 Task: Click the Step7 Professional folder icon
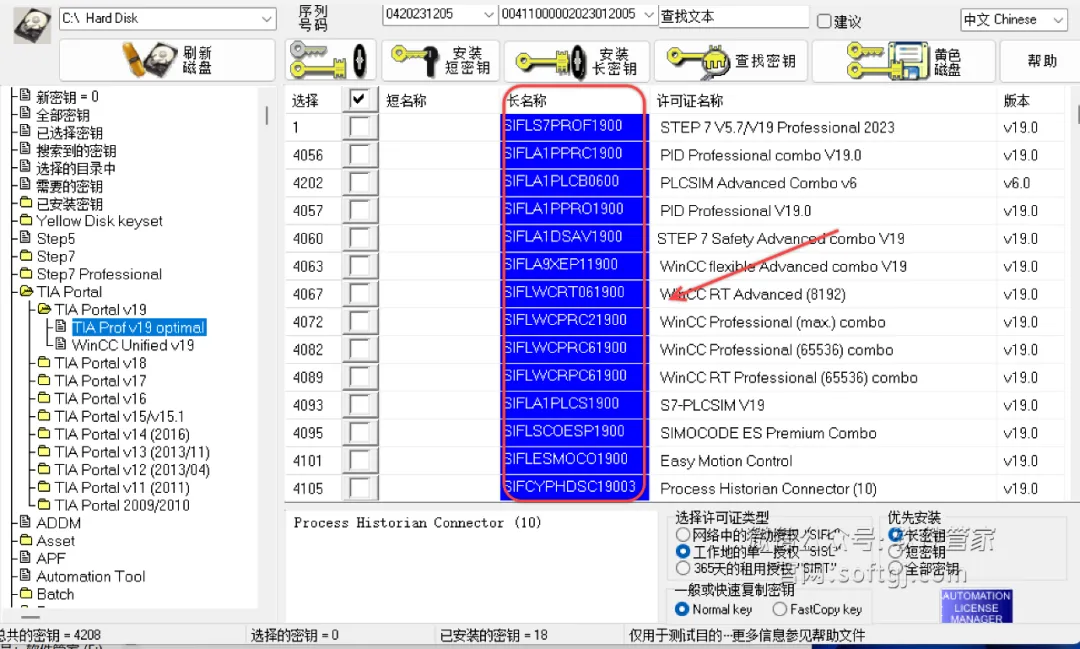tap(26, 274)
